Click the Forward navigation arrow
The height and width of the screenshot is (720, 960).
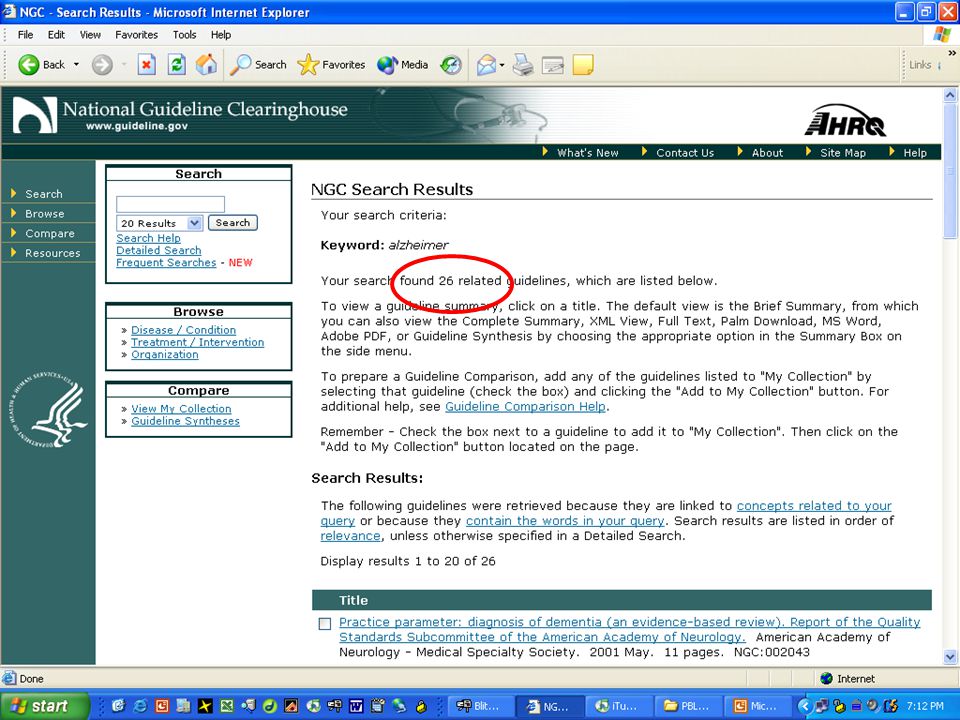click(x=102, y=64)
